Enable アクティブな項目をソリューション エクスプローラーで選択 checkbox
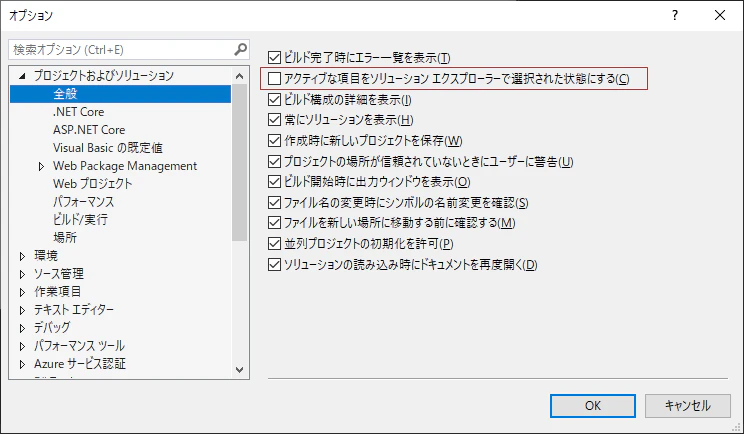This screenshot has width=744, height=434. [277, 79]
